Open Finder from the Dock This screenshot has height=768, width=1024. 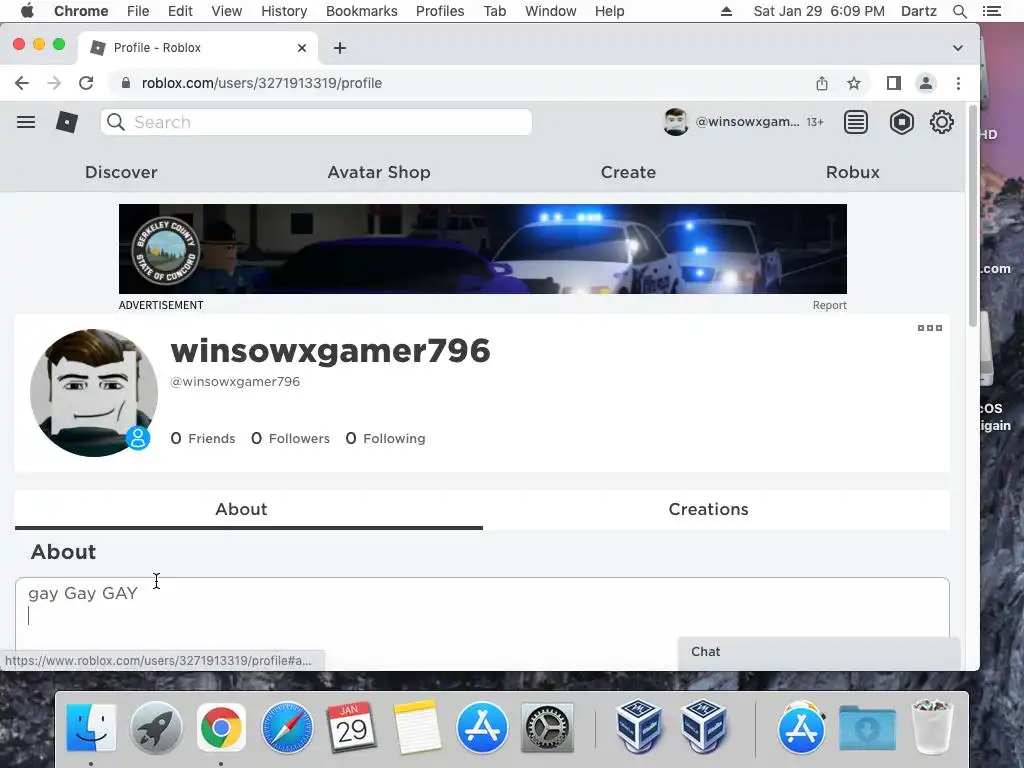pos(91,728)
